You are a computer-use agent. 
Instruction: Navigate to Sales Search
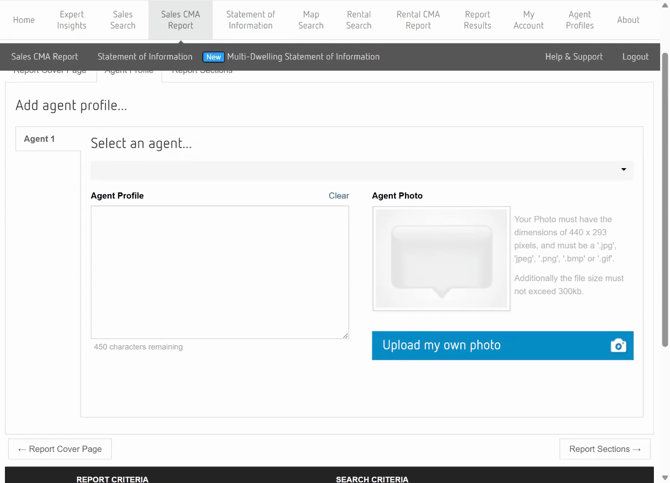pyautogui.click(x=123, y=20)
